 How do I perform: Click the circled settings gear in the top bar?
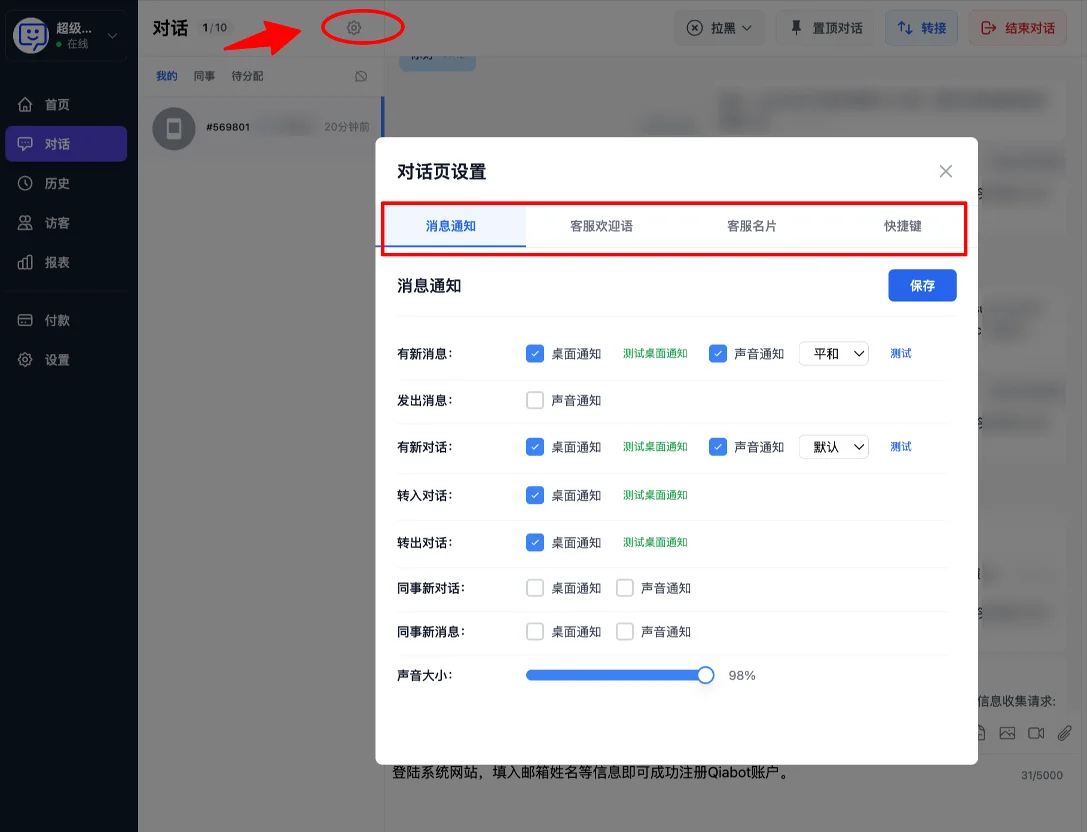tap(352, 28)
